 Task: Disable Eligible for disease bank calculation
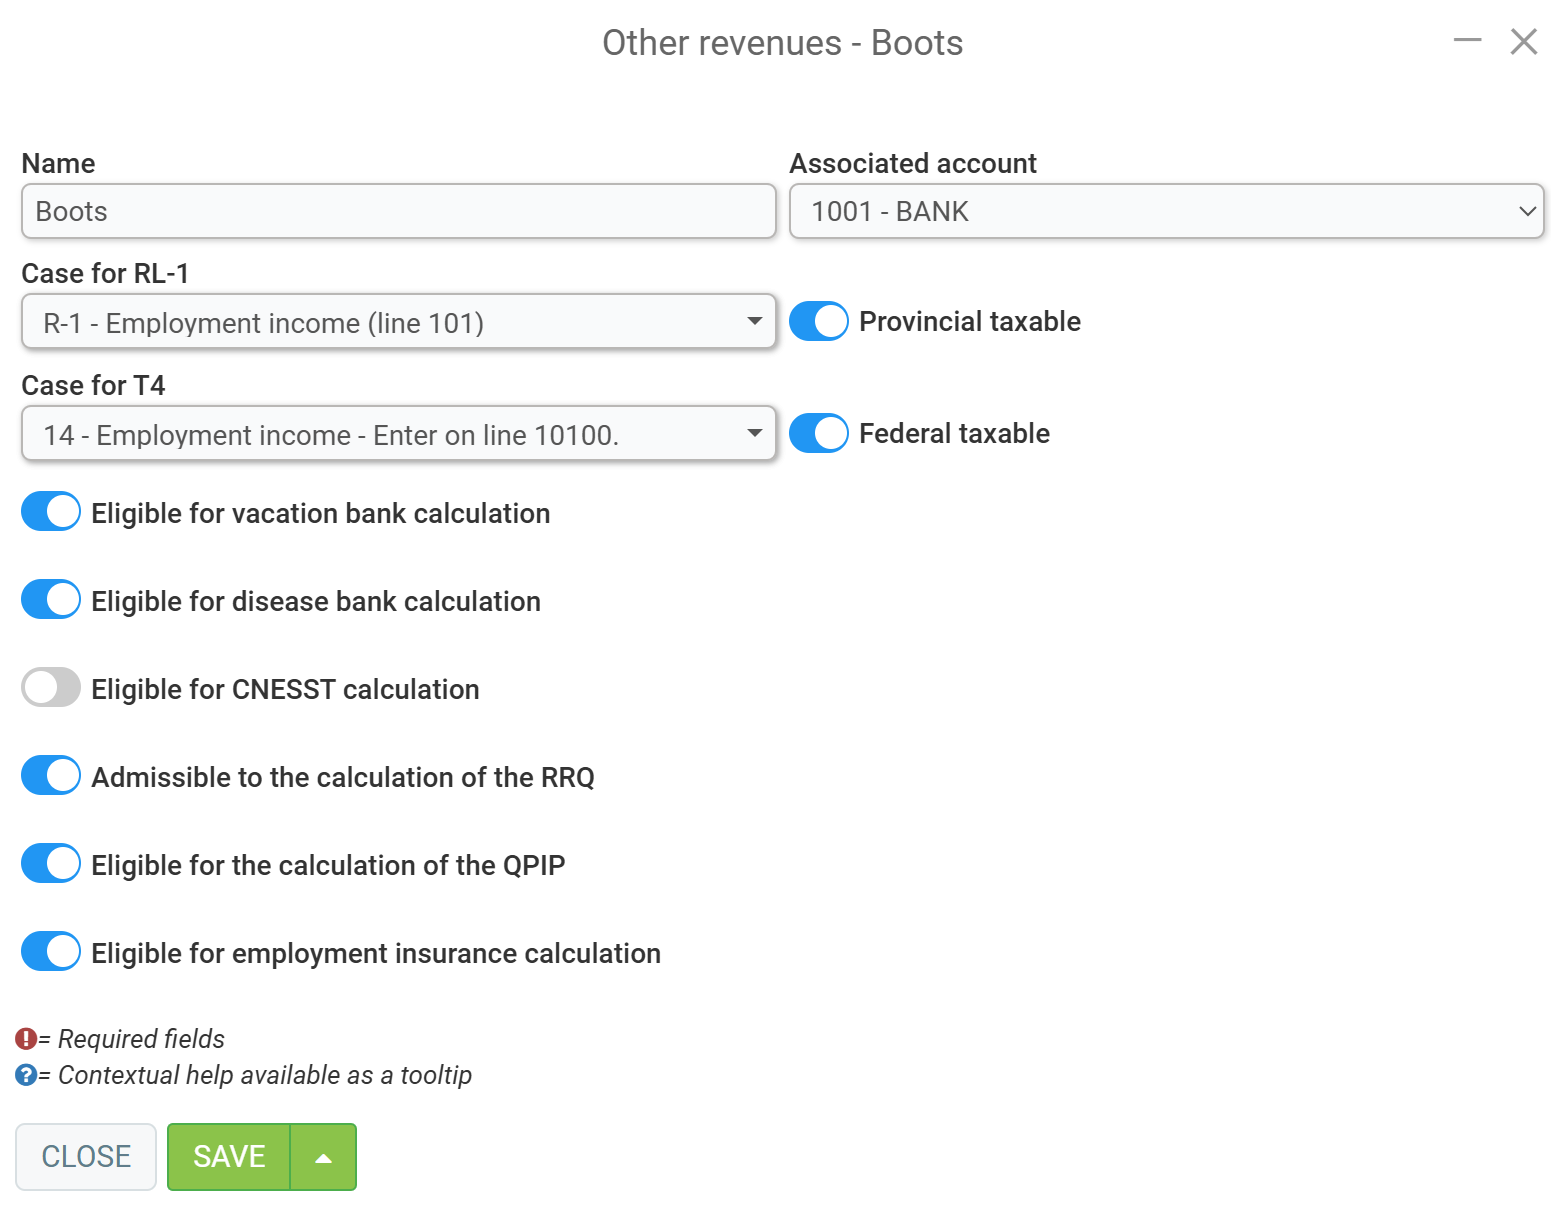tap(51, 599)
